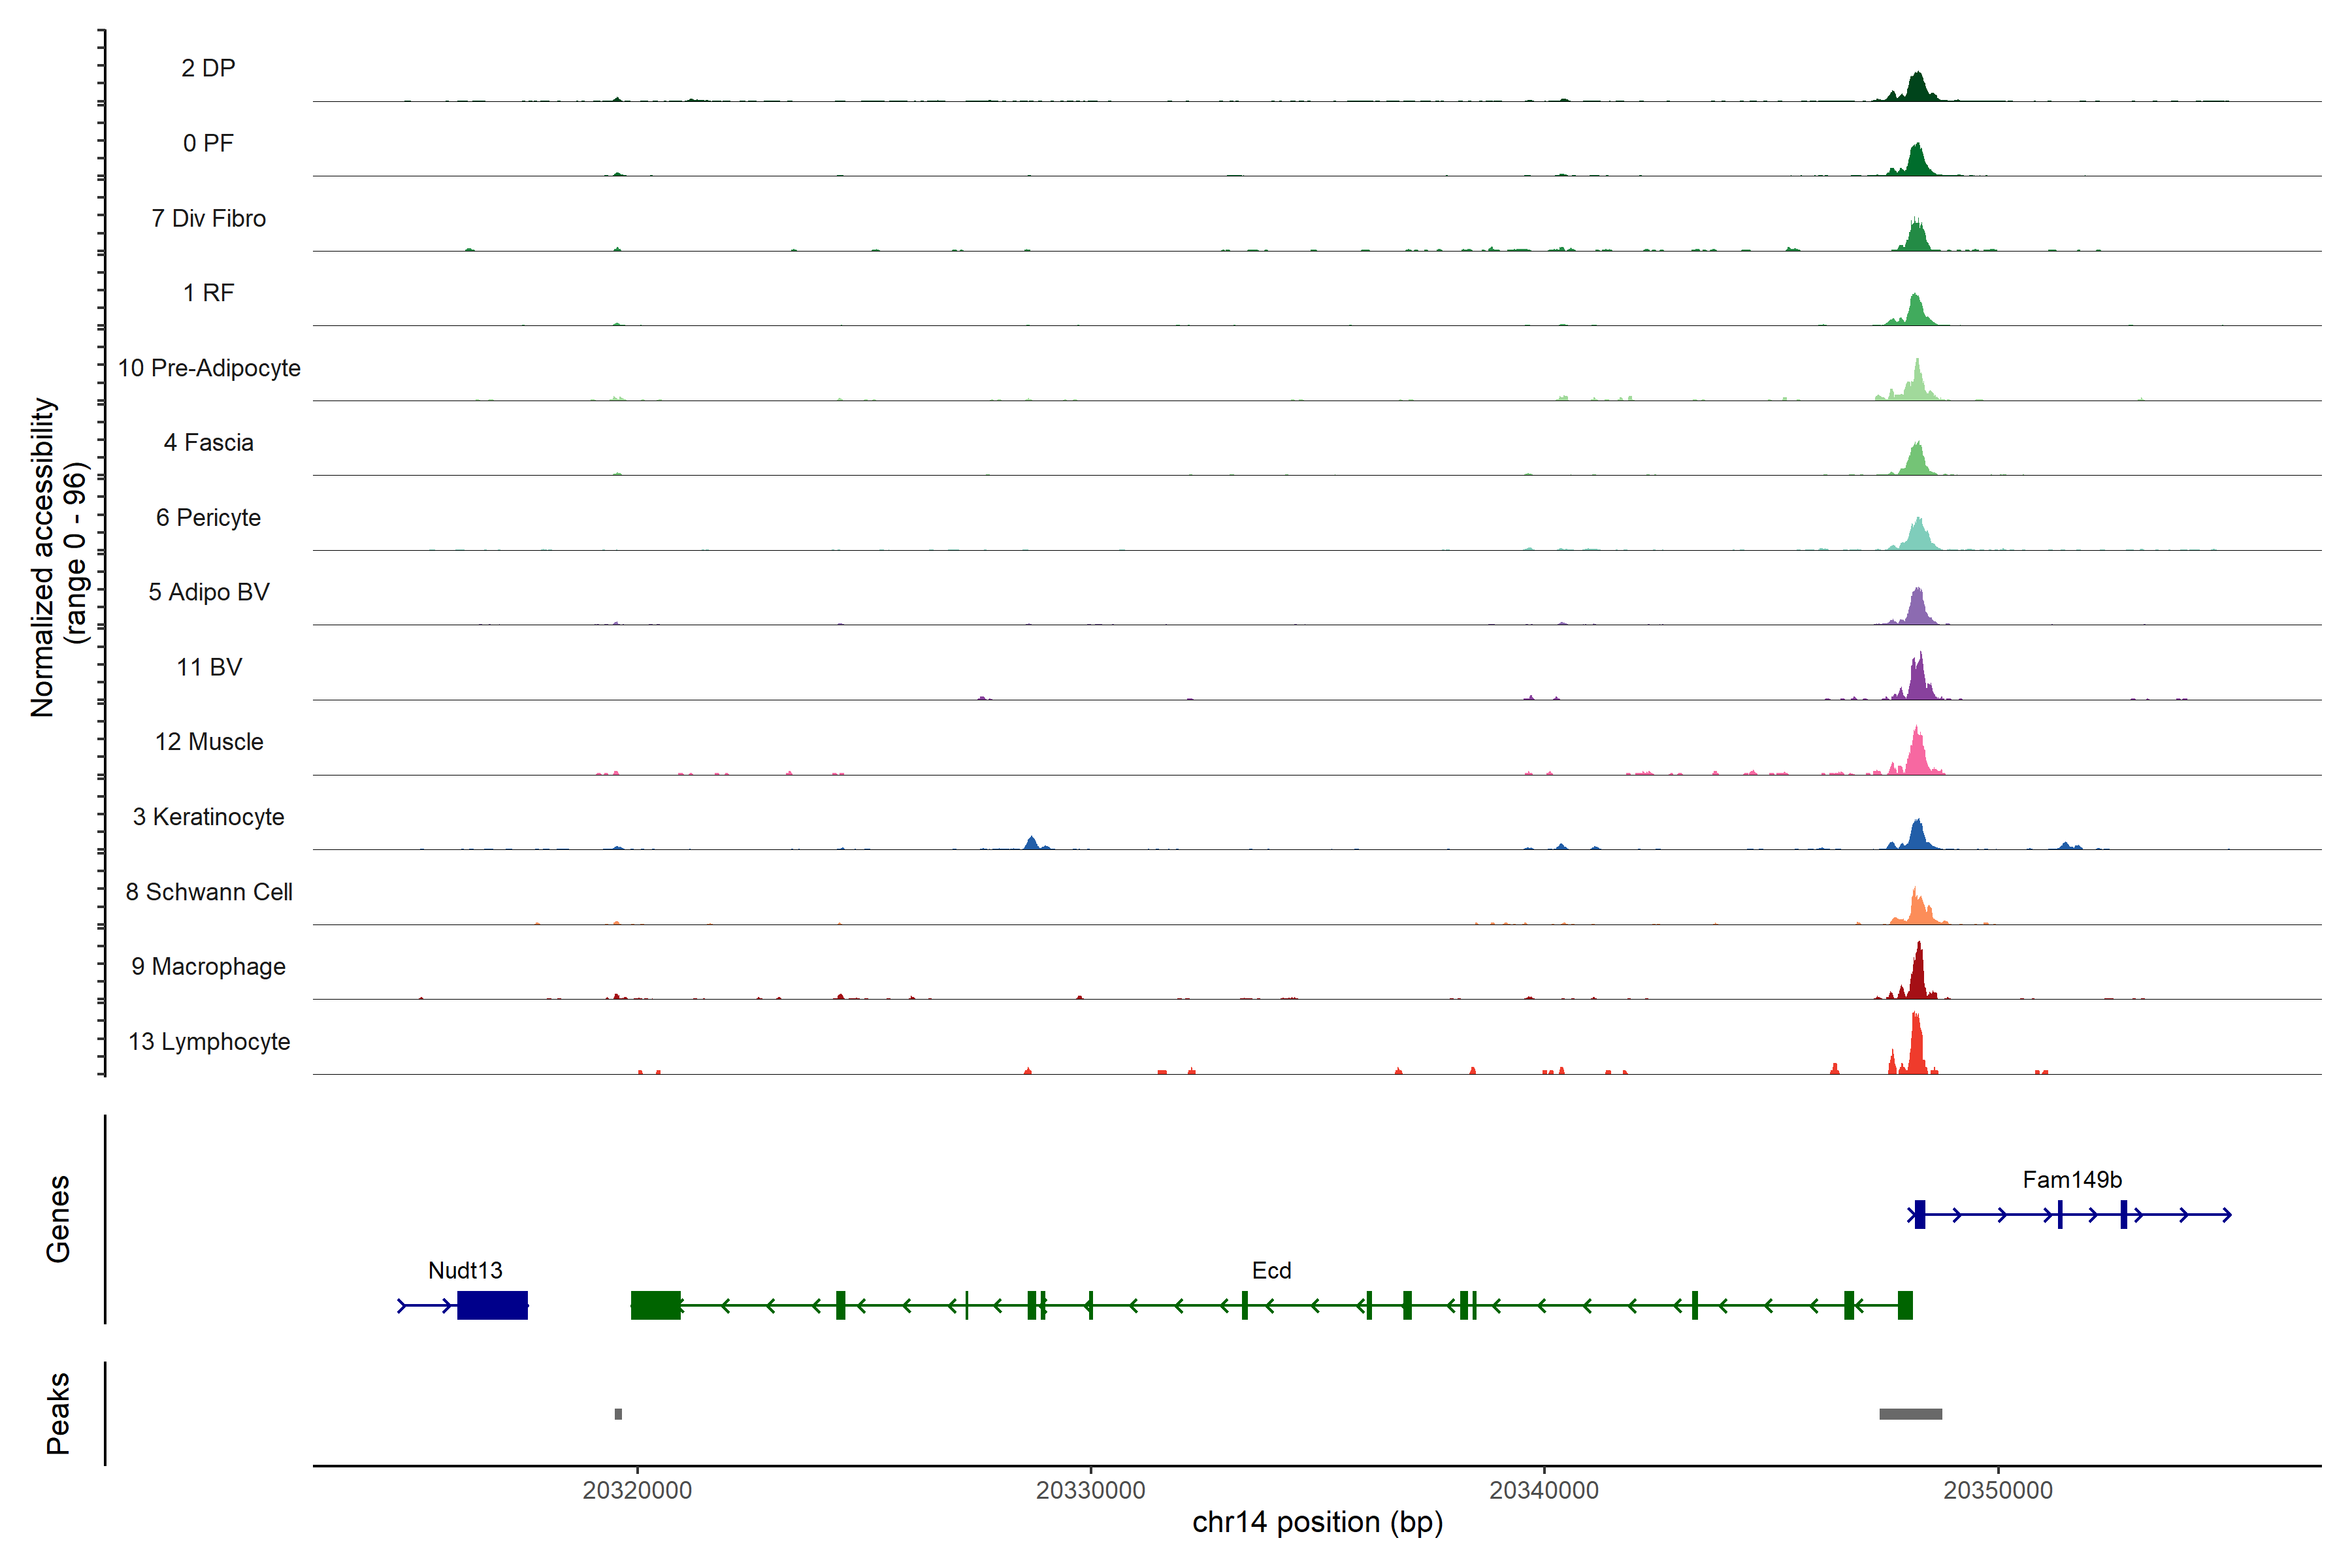The image size is (2352, 1568).
Task: Click the 2 DP track label
Action: pyautogui.click(x=208, y=68)
